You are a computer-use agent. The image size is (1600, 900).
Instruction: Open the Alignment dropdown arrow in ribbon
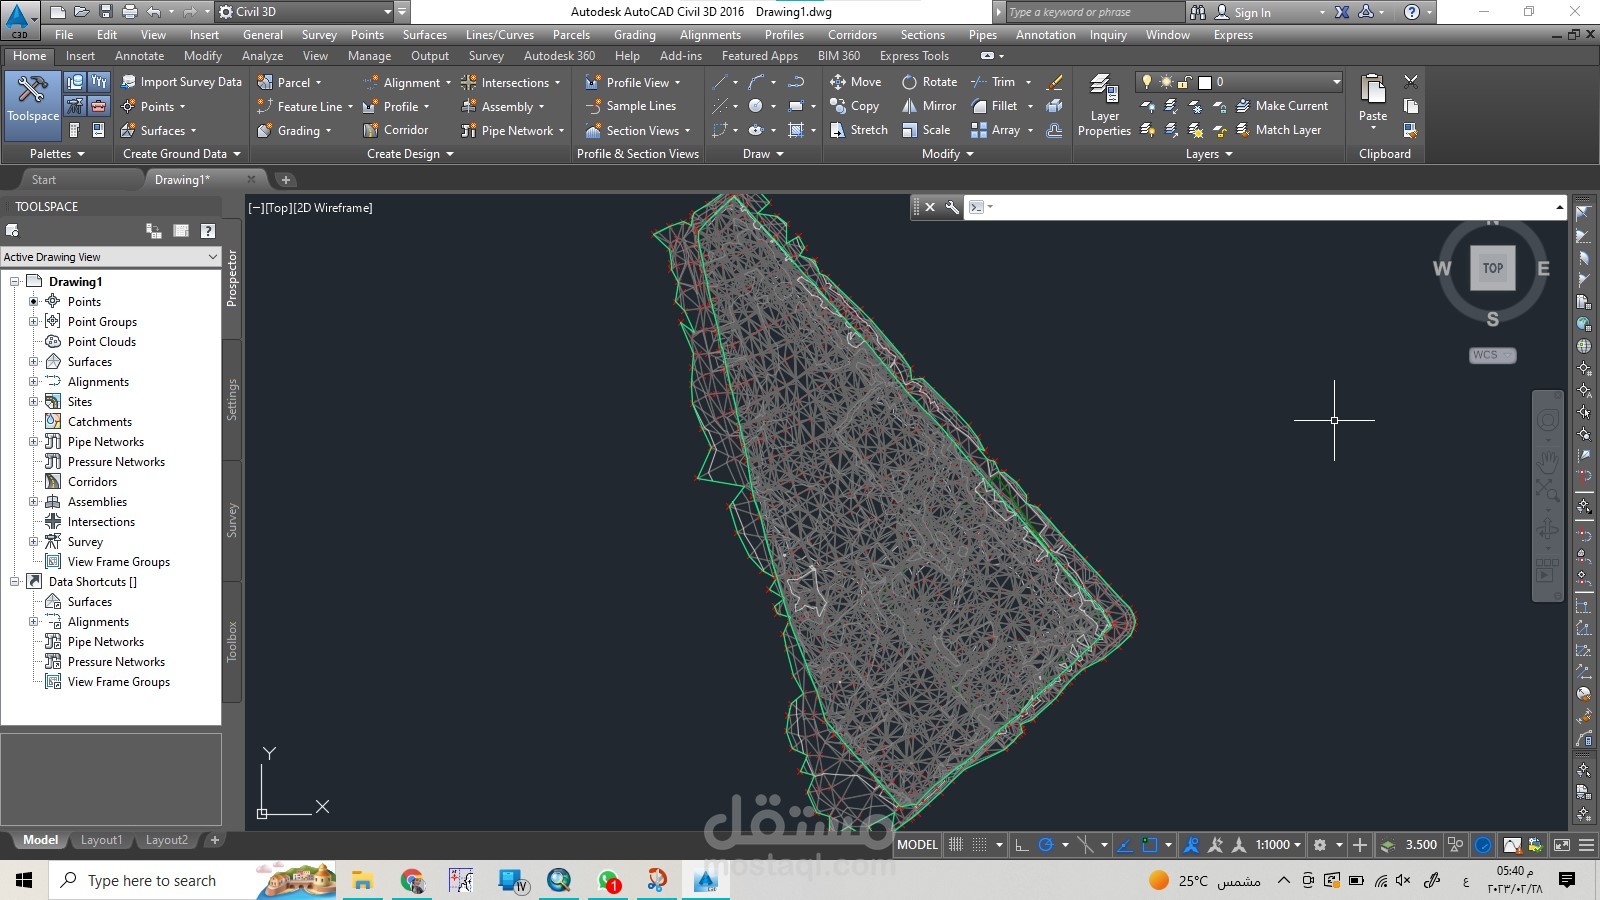coord(448,83)
